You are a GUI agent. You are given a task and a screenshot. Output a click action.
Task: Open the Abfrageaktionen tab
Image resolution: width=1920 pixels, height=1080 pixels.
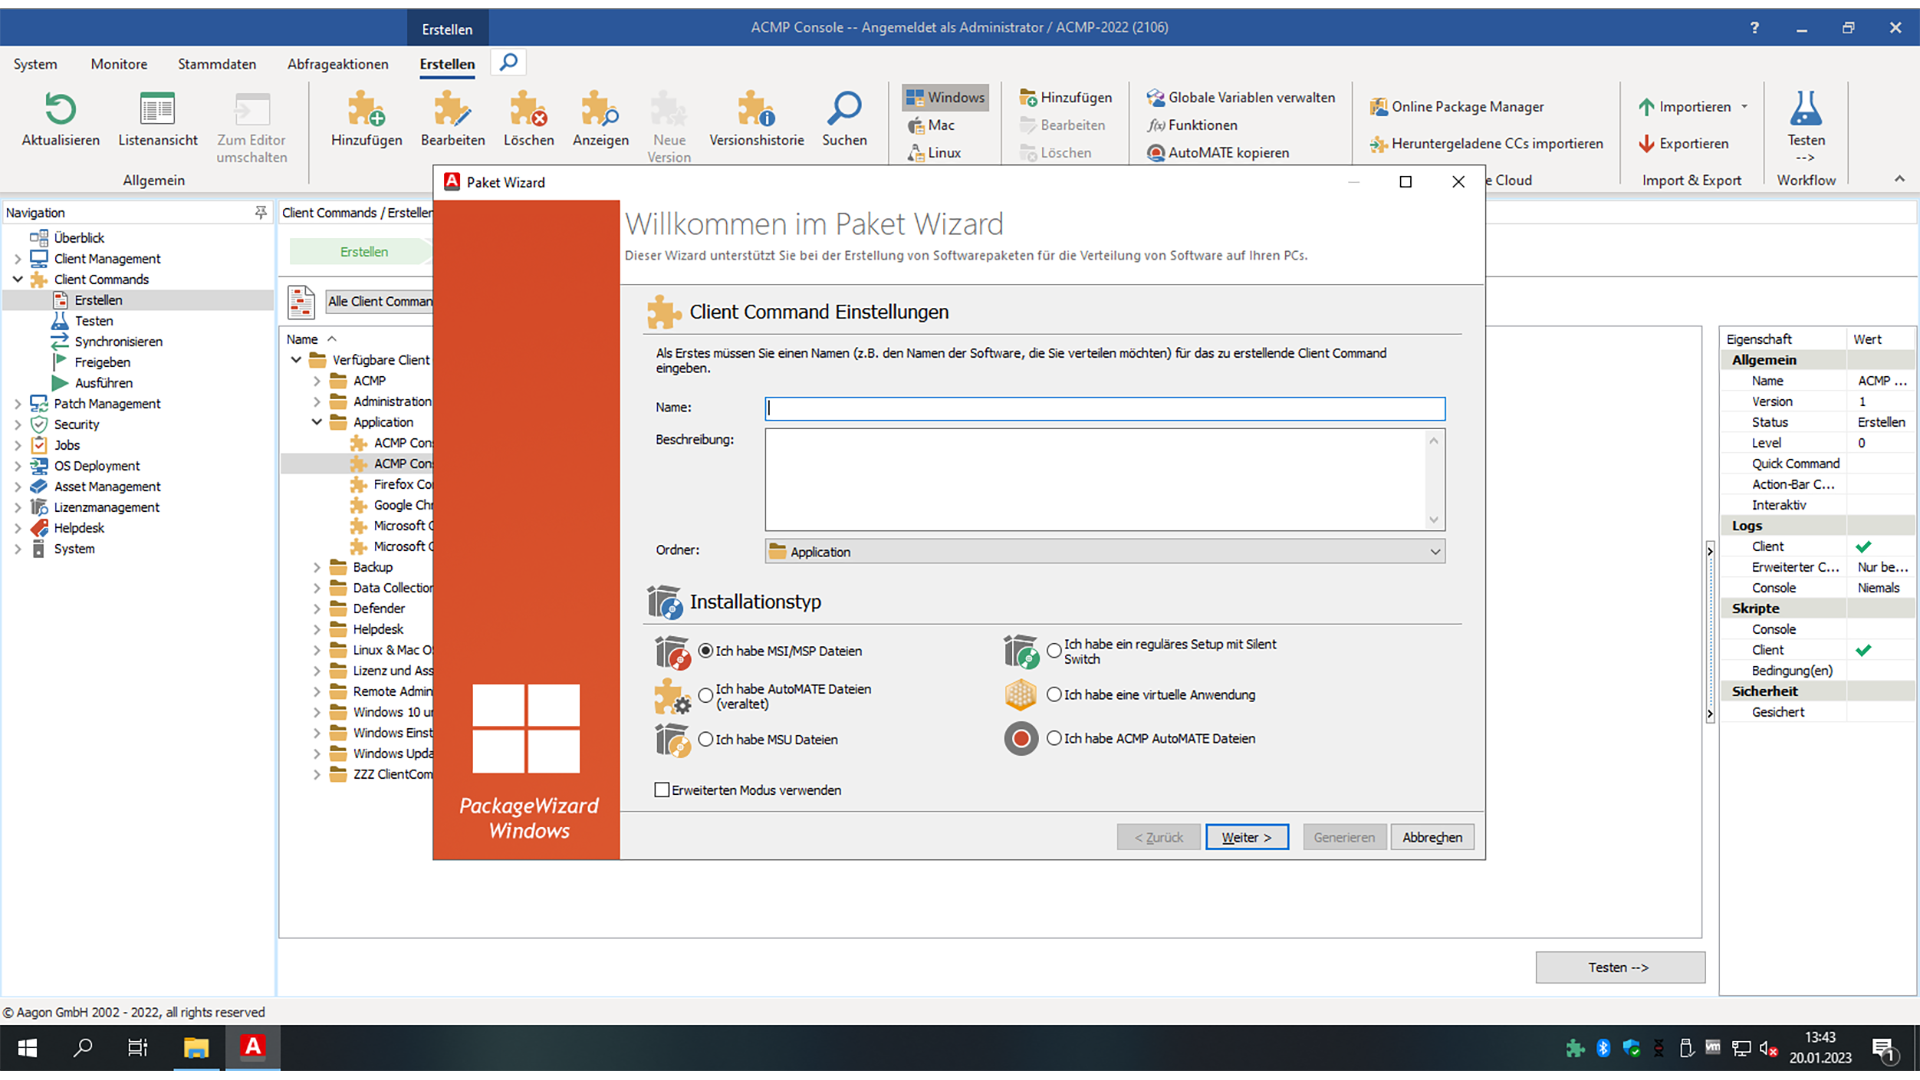[338, 64]
